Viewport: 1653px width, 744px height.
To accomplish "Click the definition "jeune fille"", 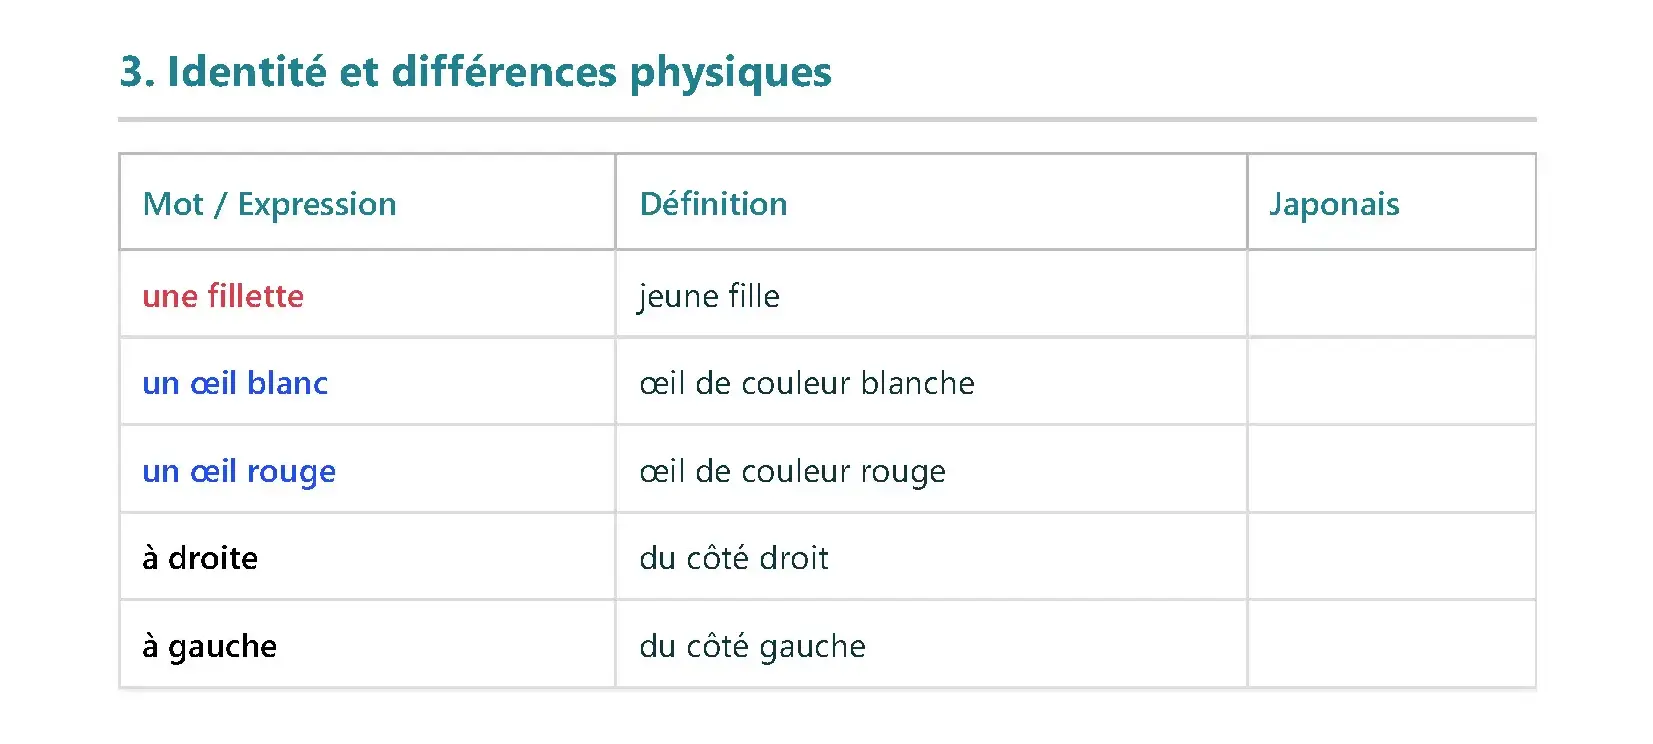I will tap(709, 296).
